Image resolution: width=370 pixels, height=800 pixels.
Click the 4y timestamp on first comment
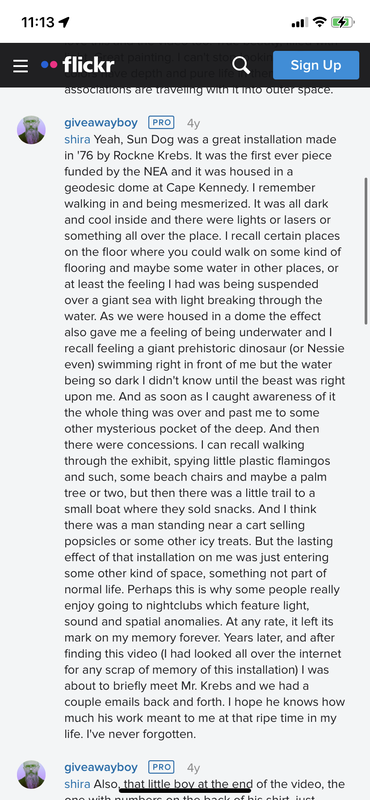click(193, 123)
